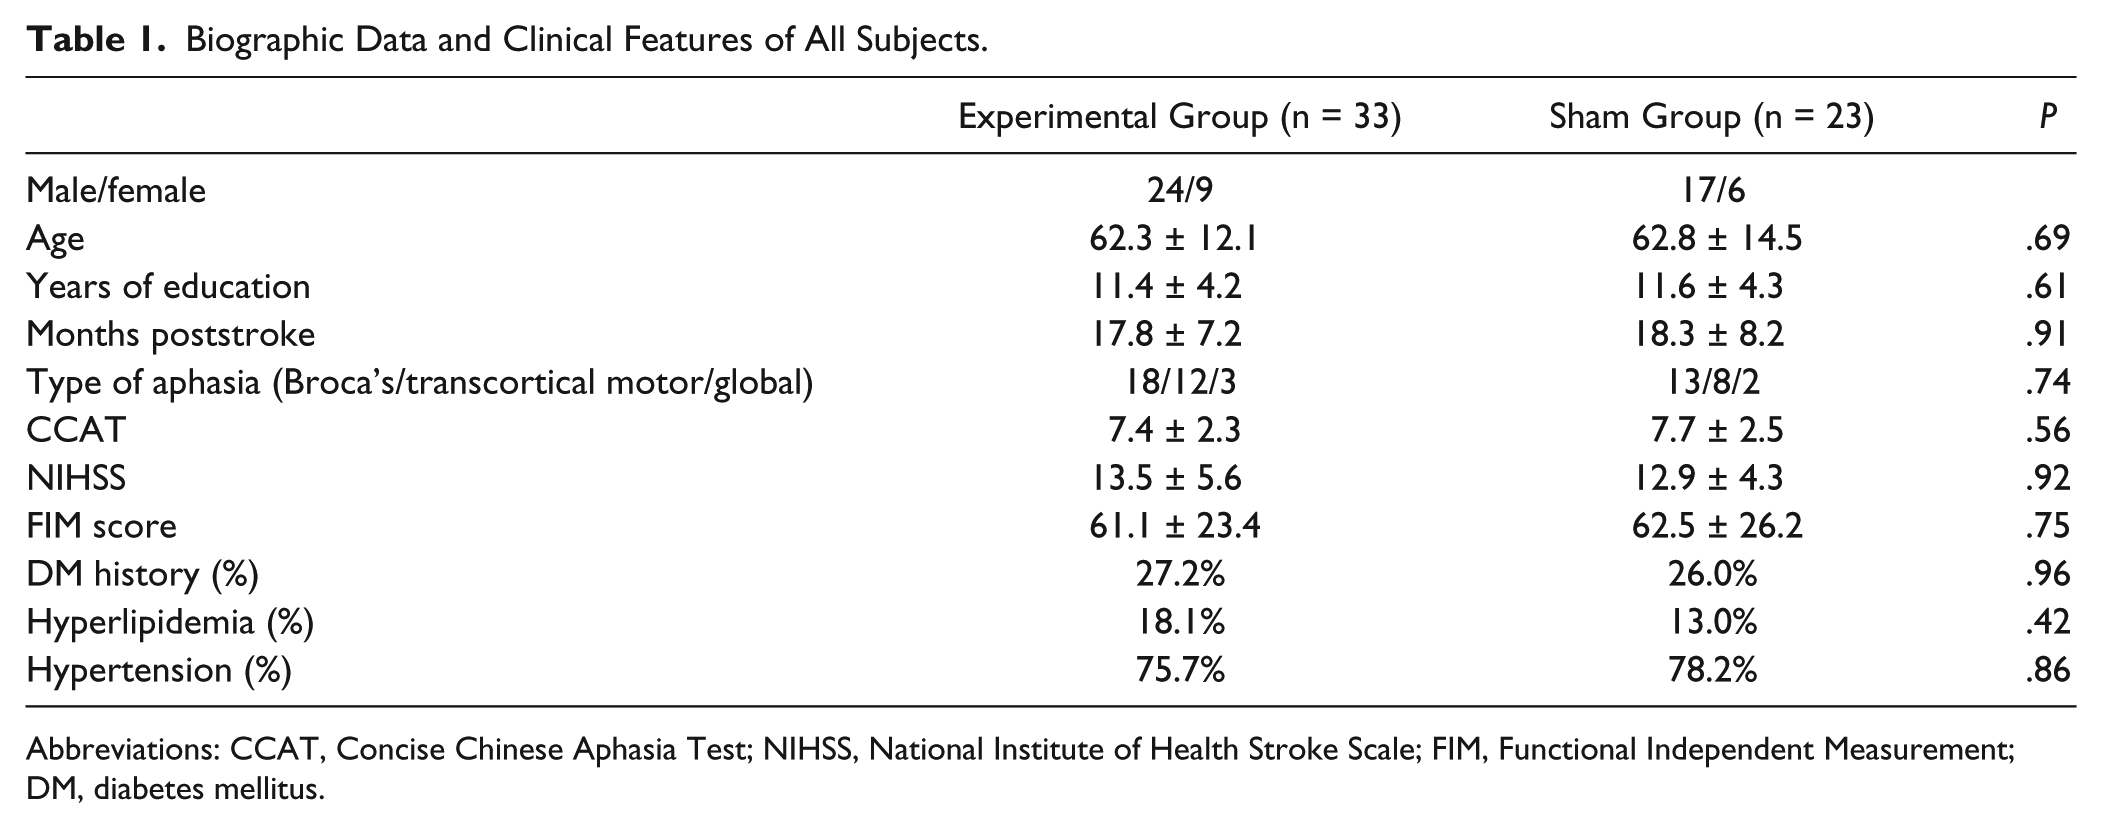Click the NIHSS row label
2102x828 pixels.
[77, 478]
